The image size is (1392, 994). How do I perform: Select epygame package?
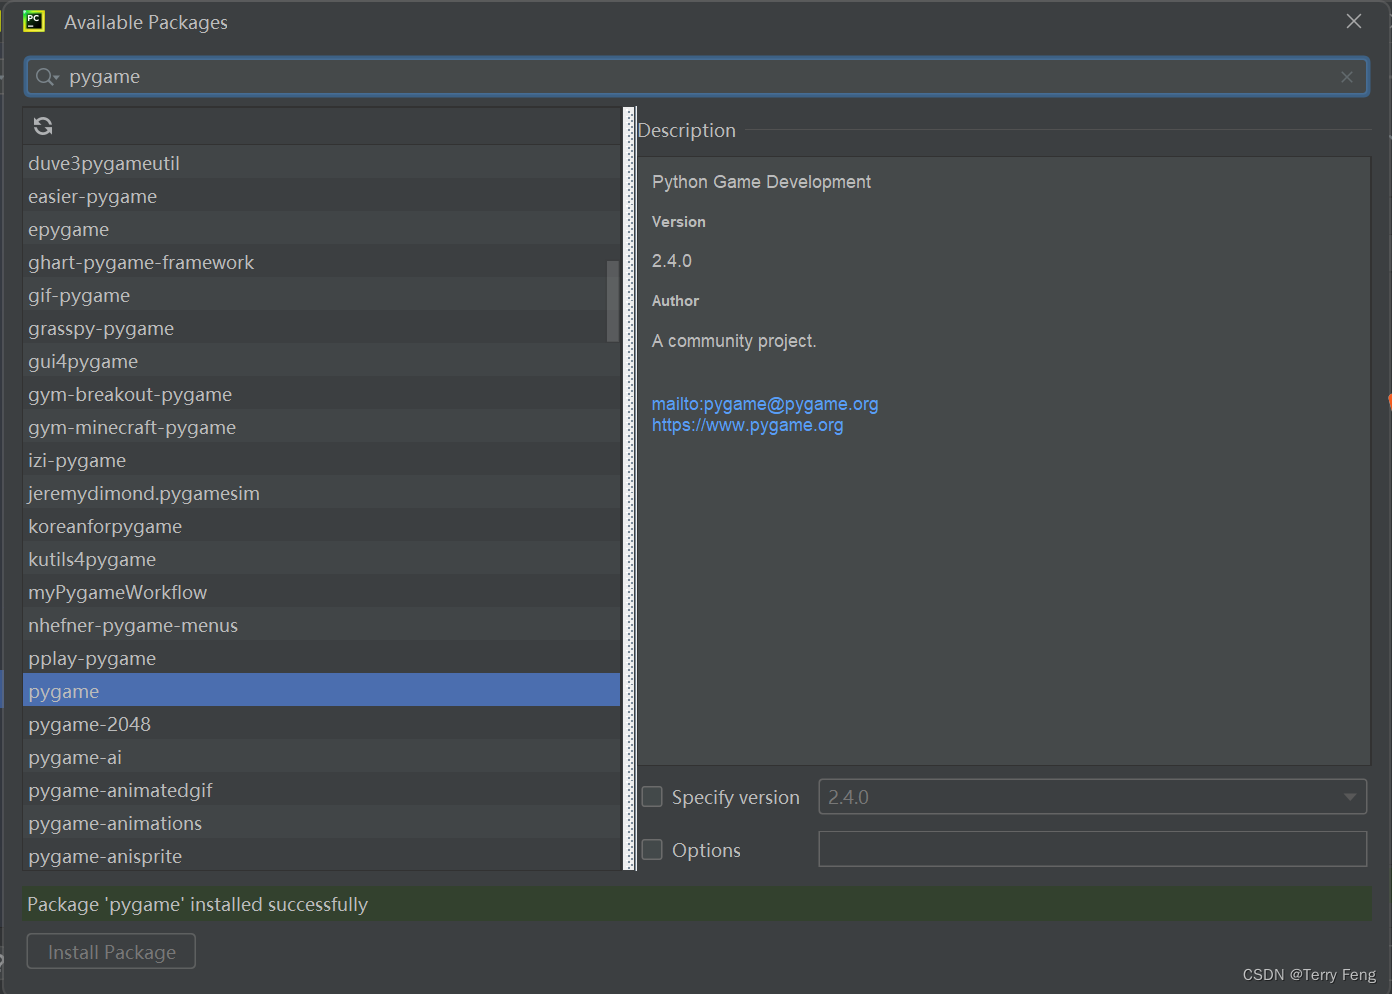(321, 229)
